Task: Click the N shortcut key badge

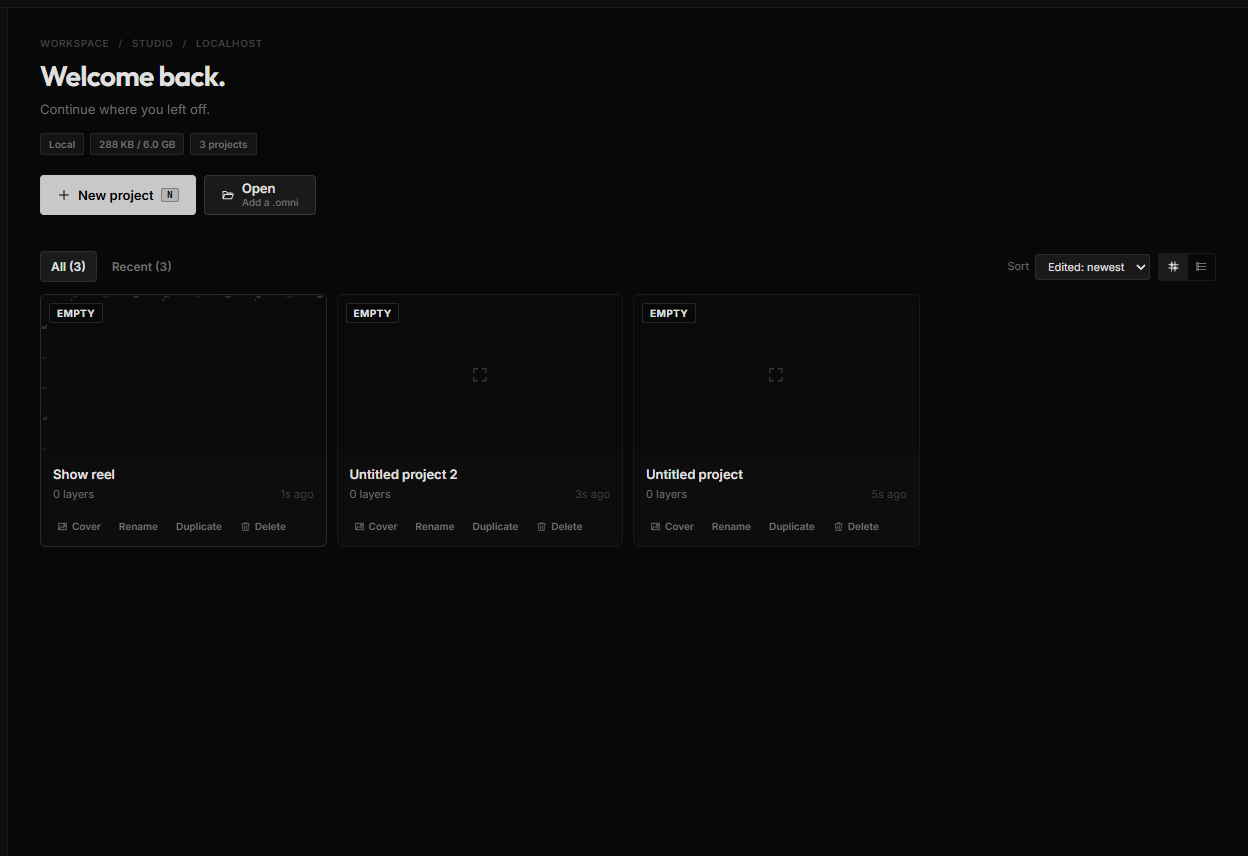Action: pyautogui.click(x=170, y=195)
